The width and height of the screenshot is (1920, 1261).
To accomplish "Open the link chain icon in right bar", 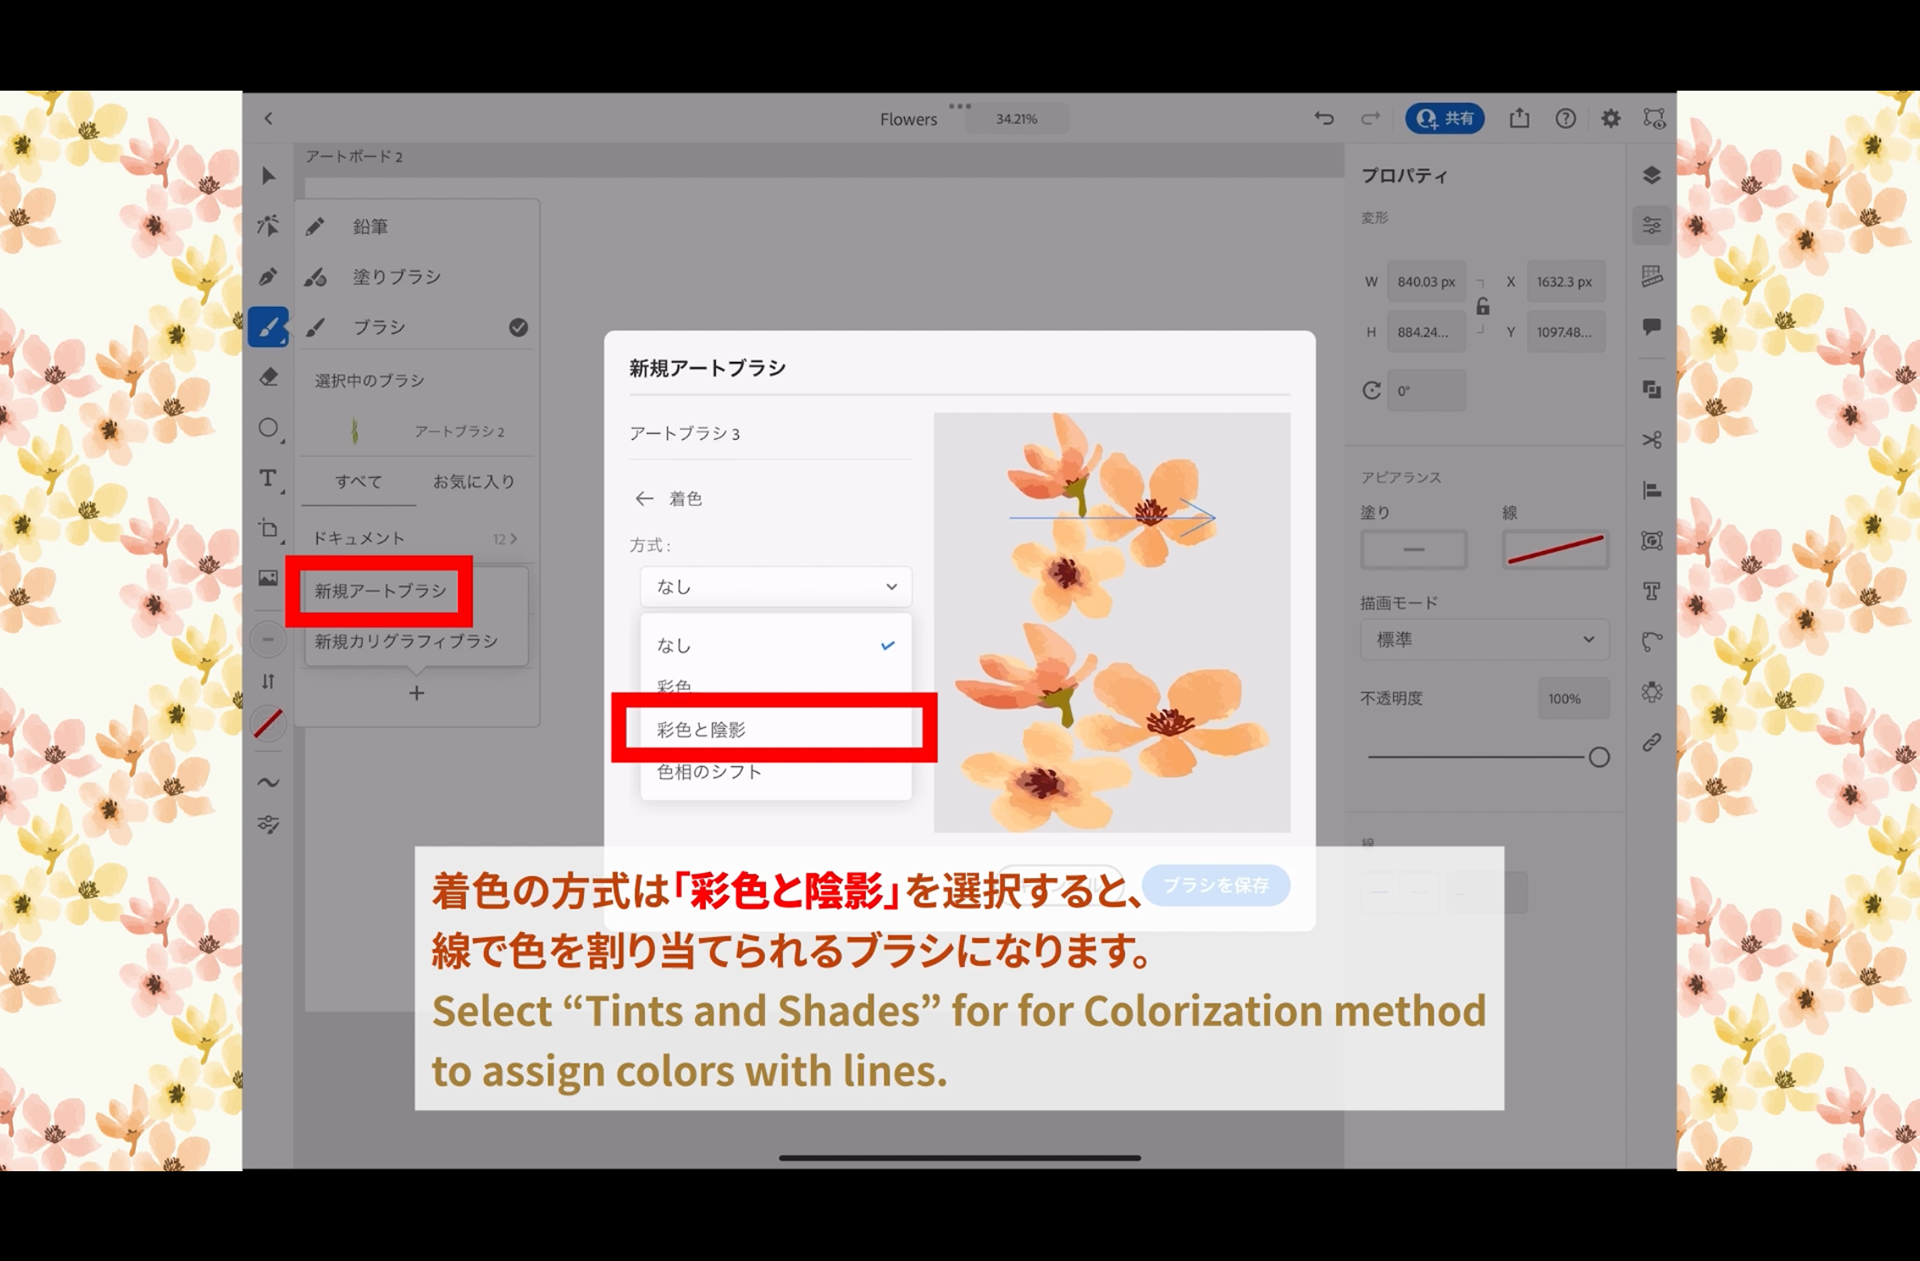I will [x=1652, y=742].
